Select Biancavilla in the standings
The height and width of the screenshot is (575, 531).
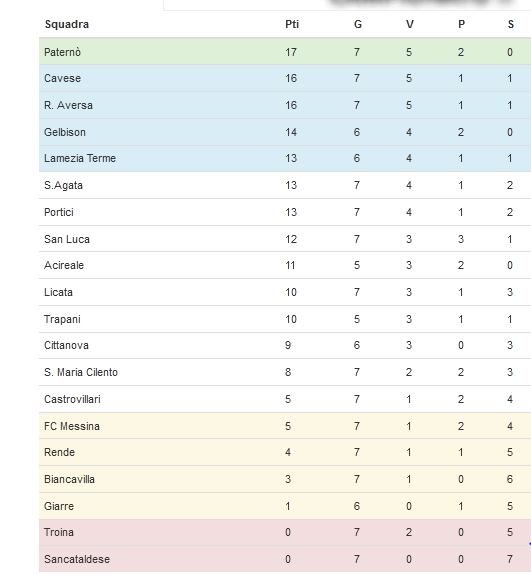[69, 479]
